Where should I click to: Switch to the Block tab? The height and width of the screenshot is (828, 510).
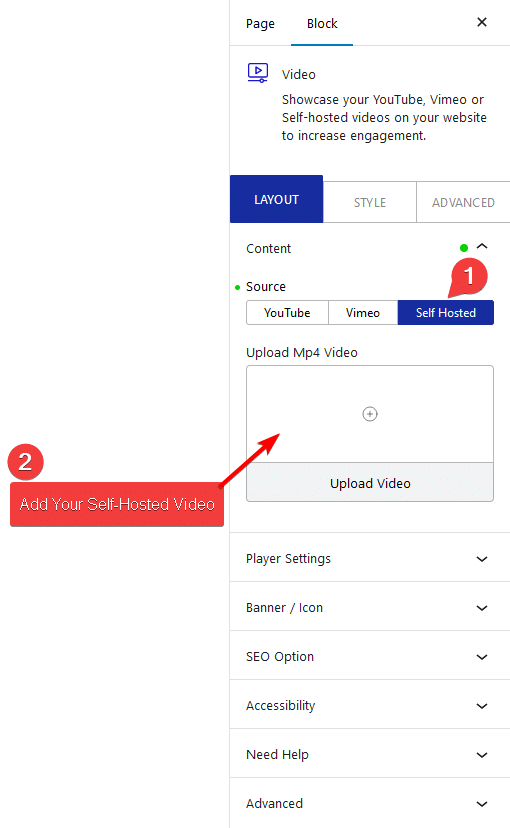click(x=322, y=24)
